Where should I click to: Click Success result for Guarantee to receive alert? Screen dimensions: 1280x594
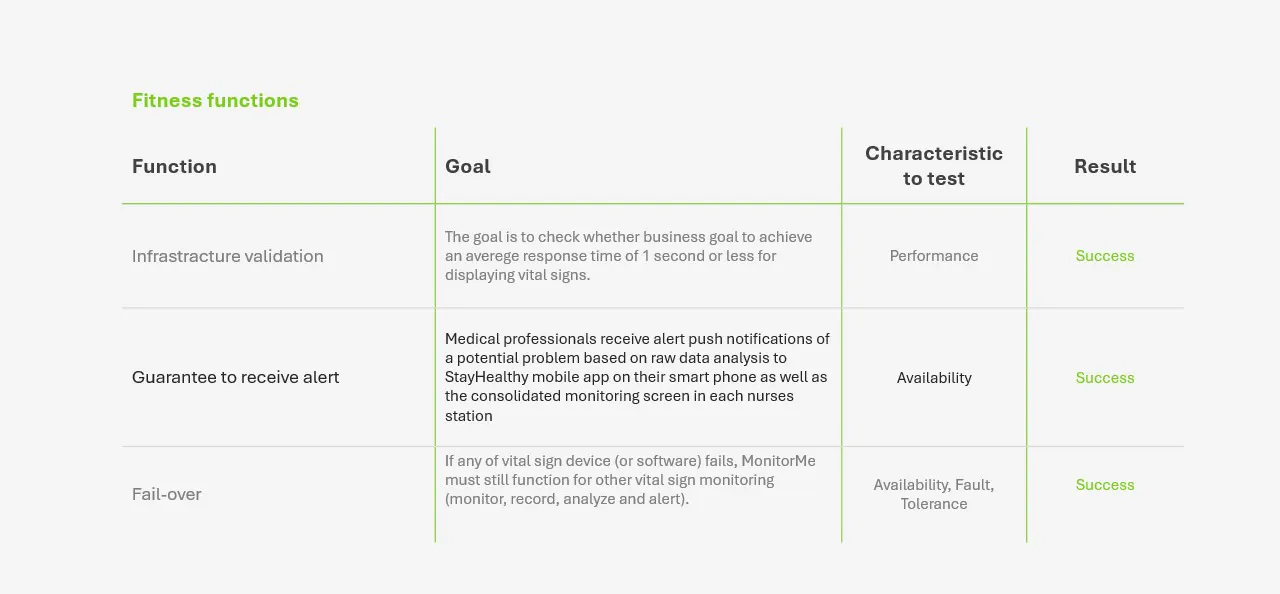point(1105,378)
